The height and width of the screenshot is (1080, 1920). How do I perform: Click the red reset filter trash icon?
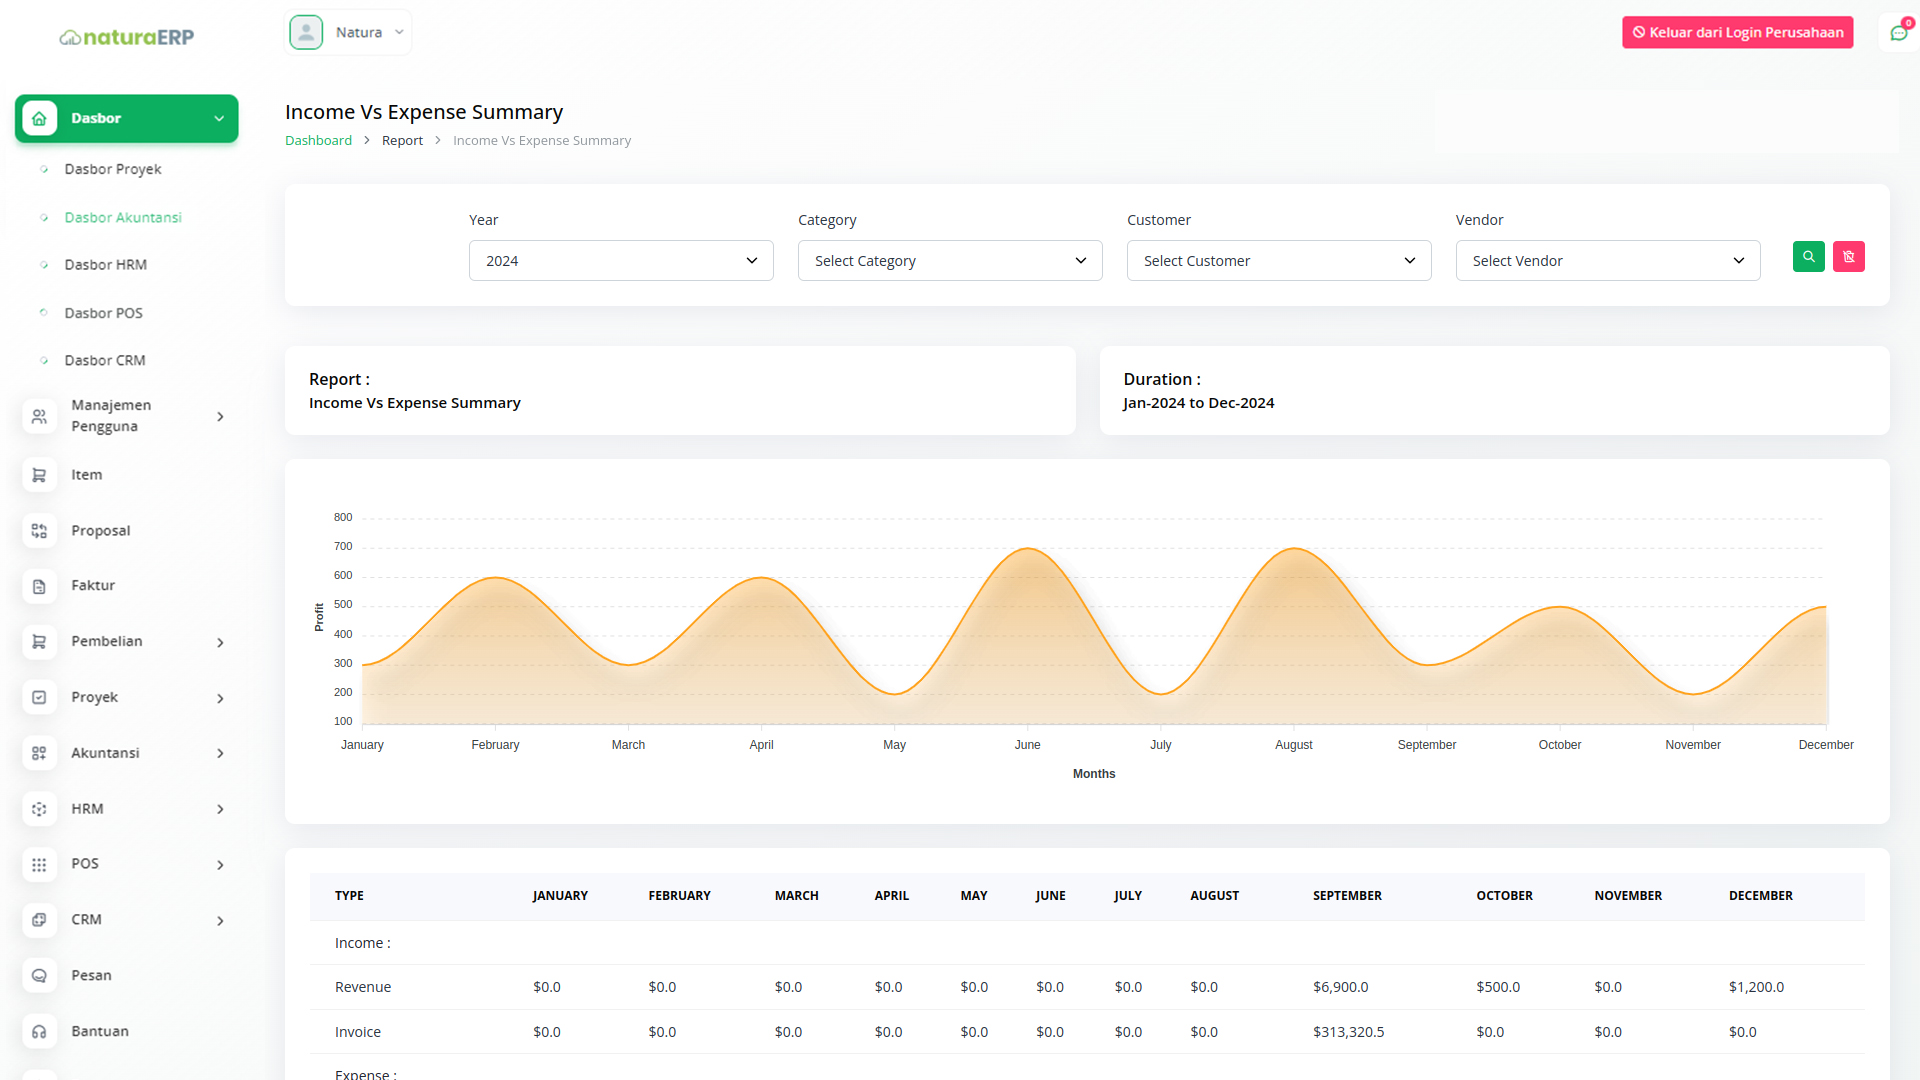click(1848, 257)
